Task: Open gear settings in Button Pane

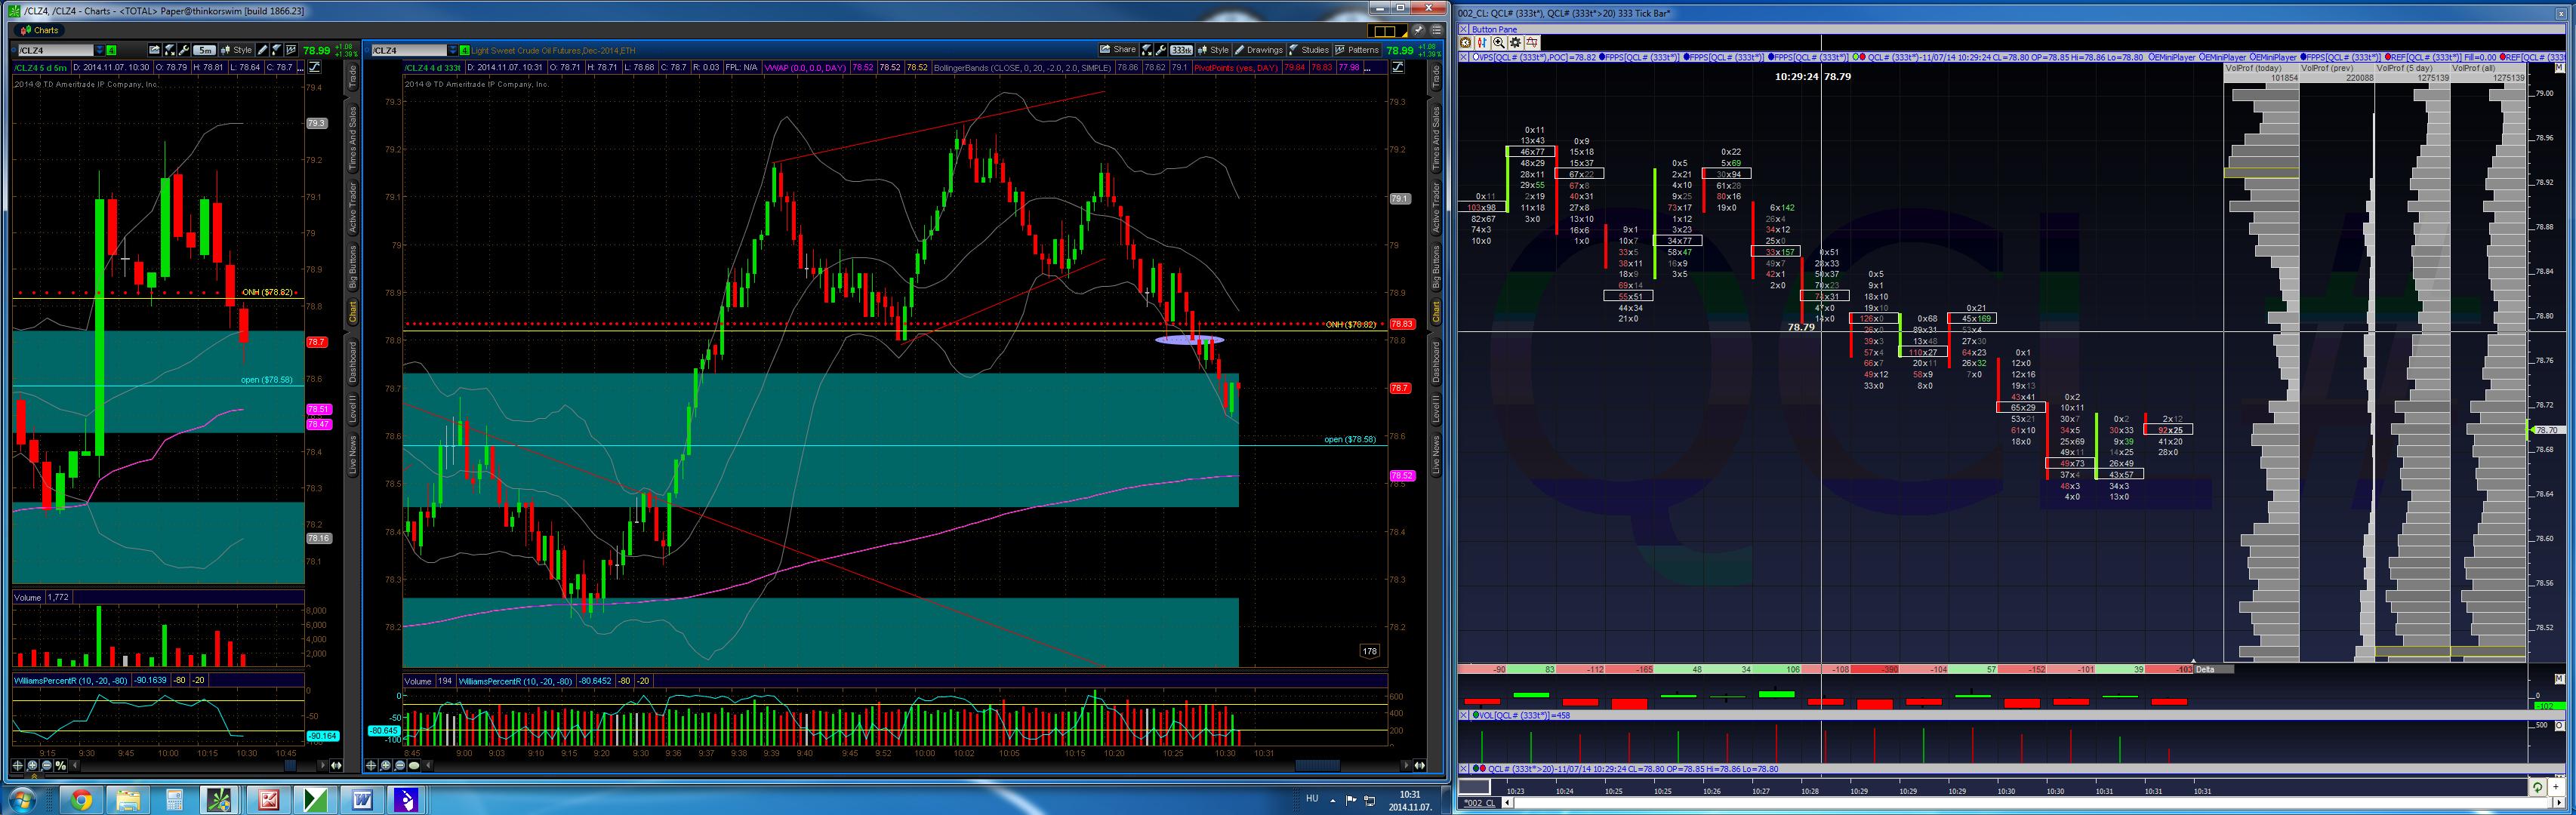Action: (x=1515, y=43)
